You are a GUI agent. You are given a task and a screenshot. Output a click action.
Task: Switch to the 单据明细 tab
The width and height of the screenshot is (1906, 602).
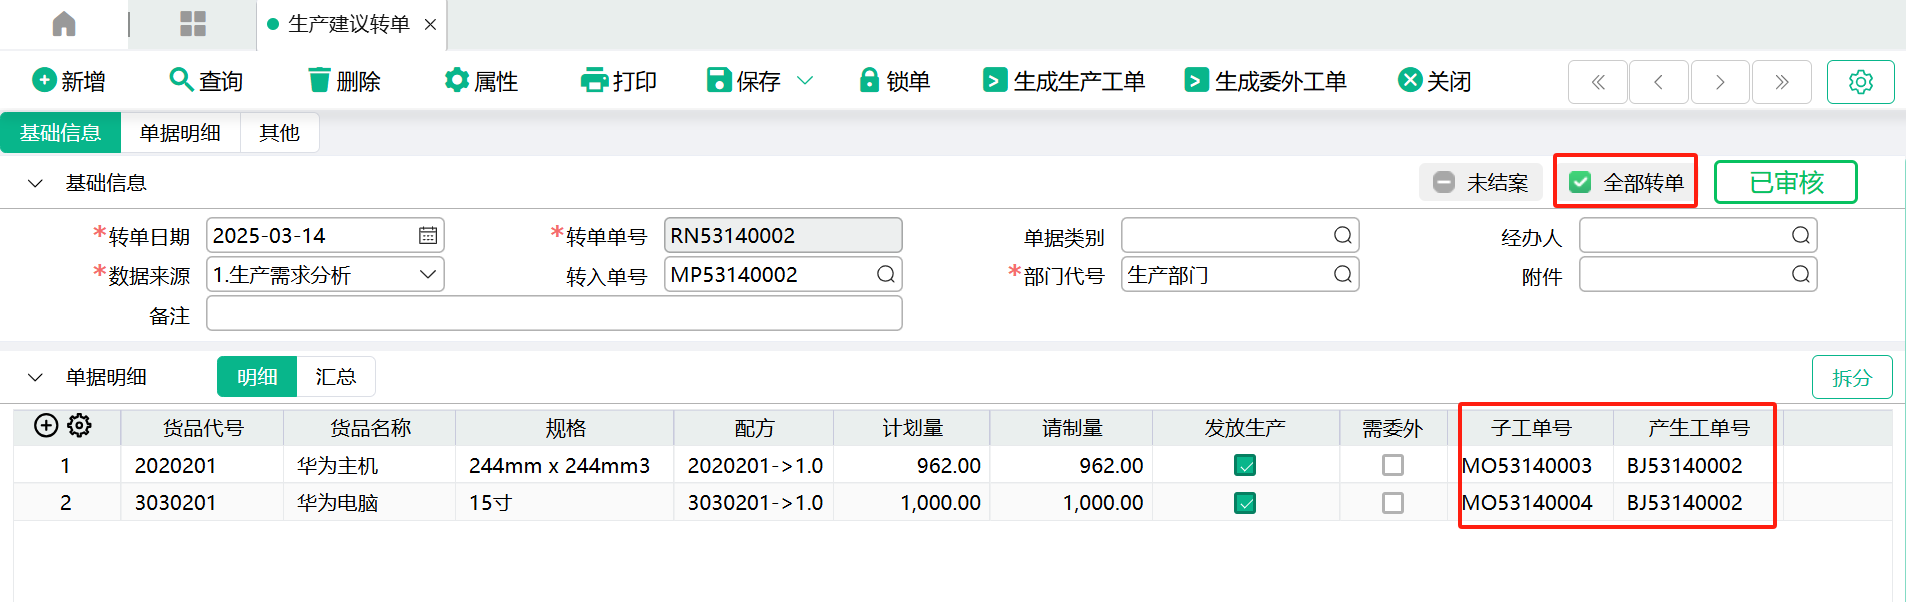click(x=180, y=133)
